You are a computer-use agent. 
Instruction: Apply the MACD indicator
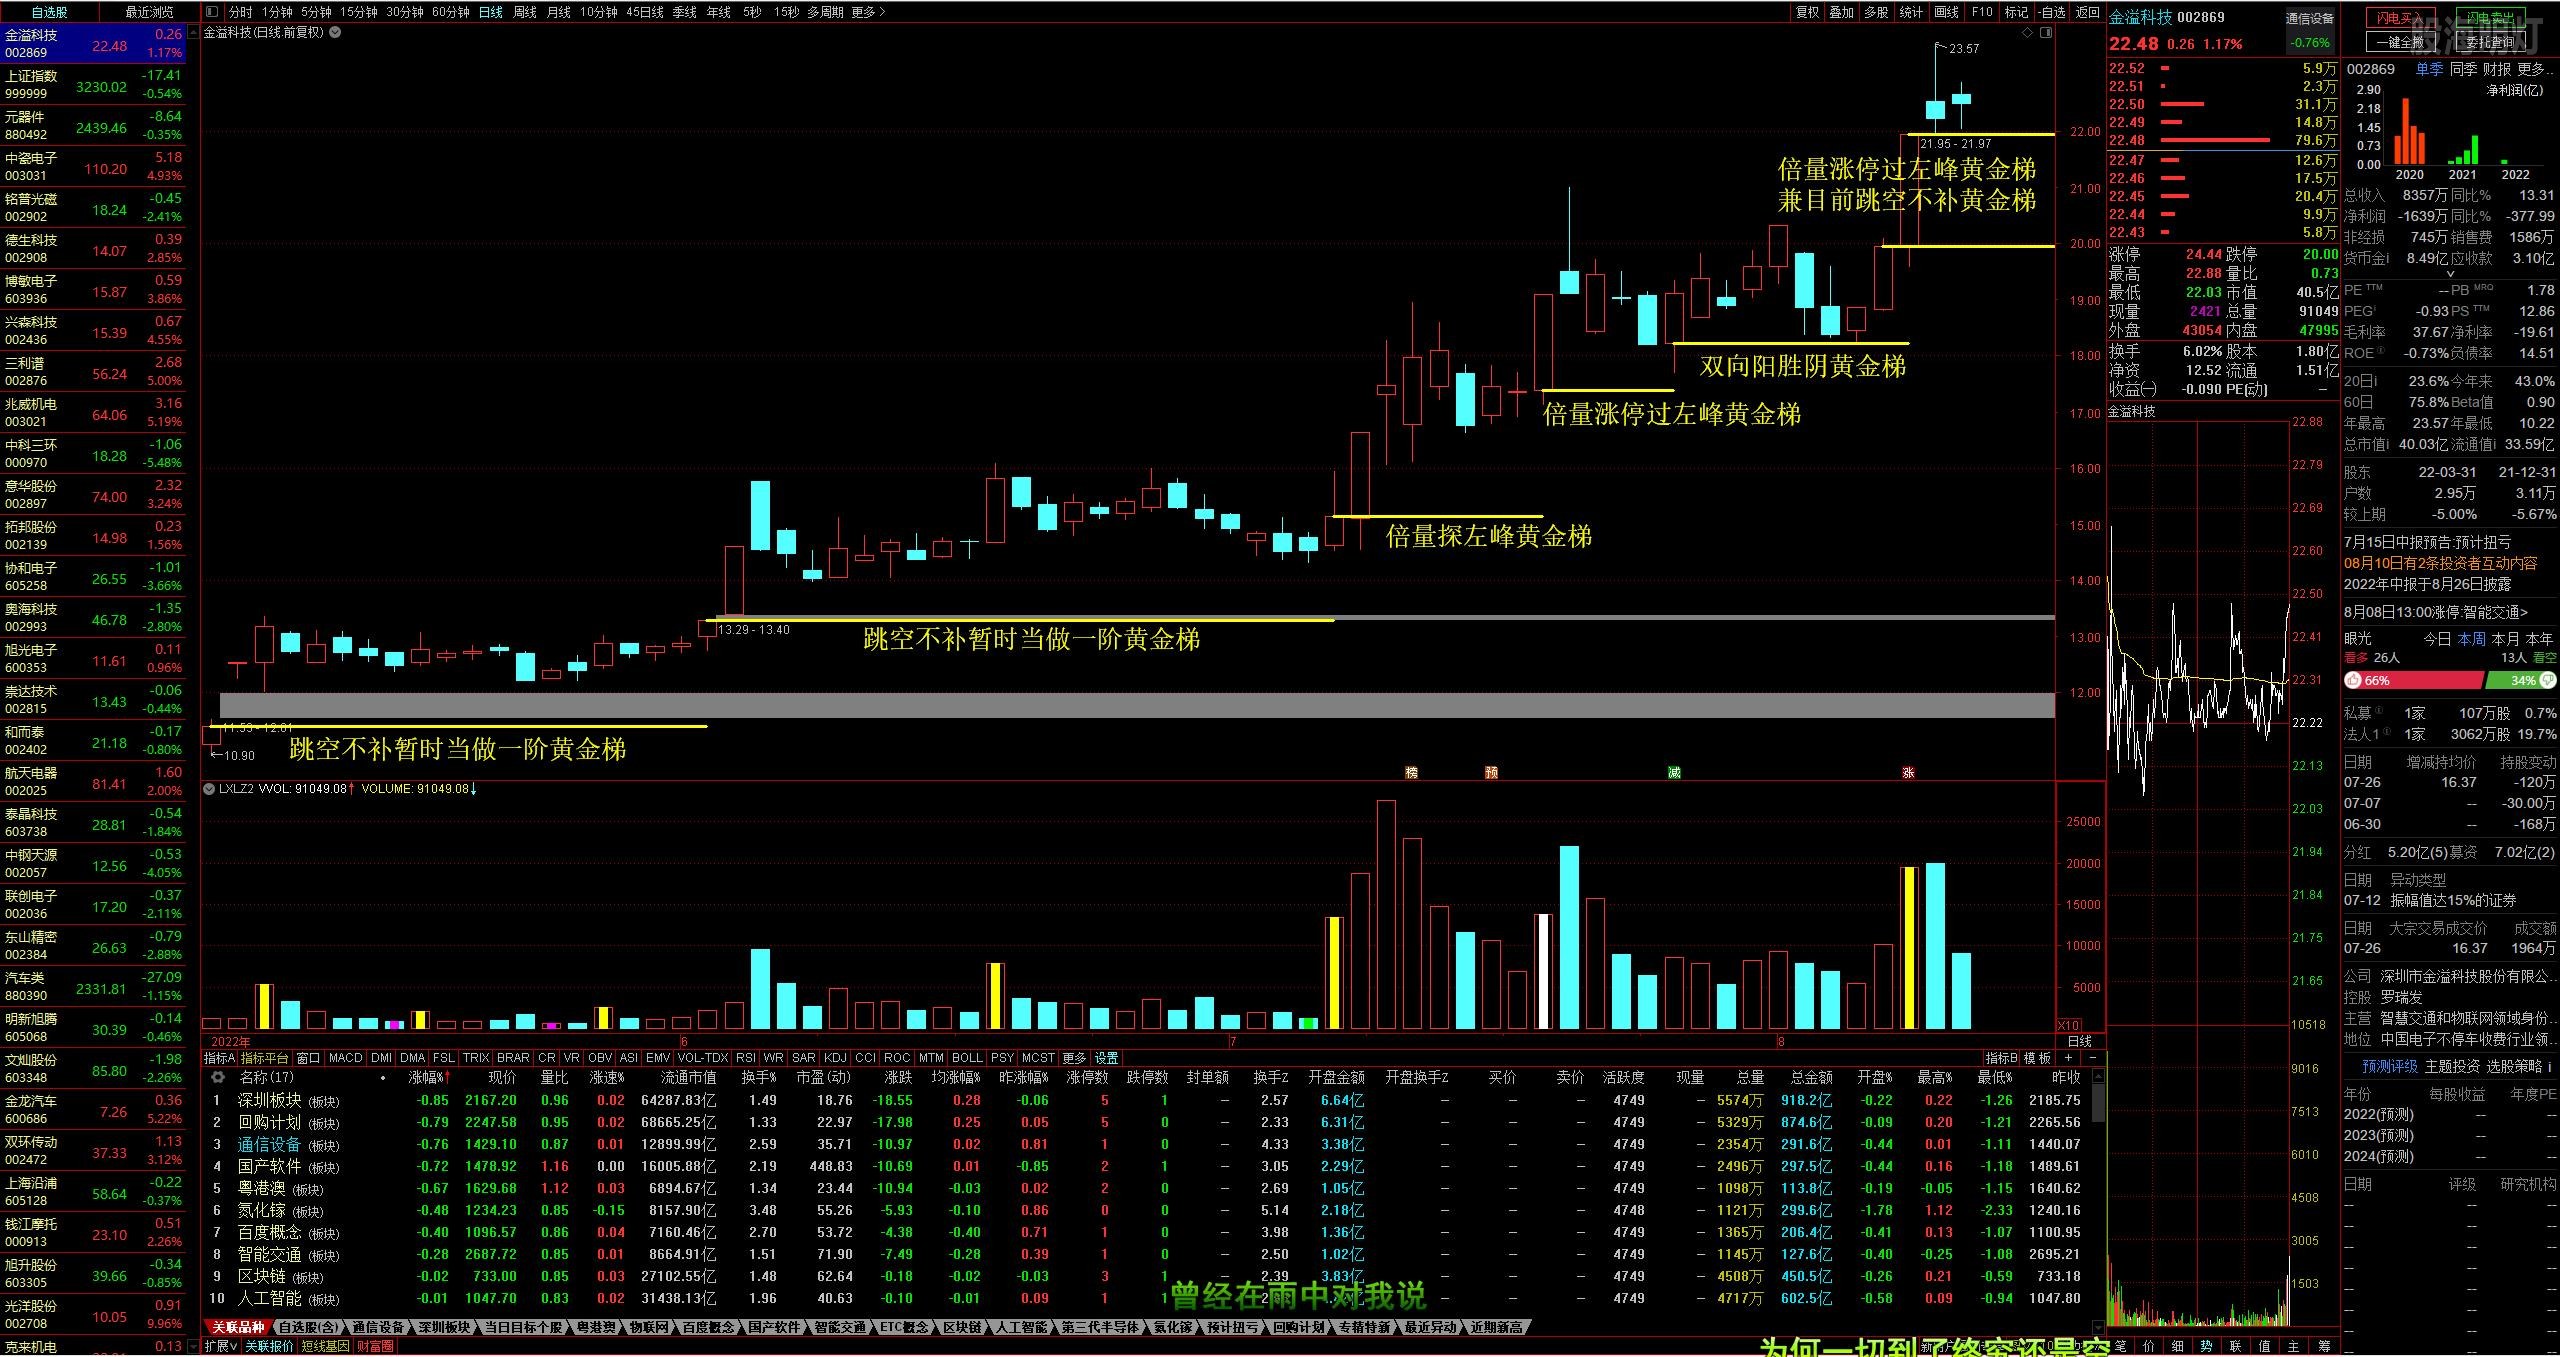coord(345,1058)
